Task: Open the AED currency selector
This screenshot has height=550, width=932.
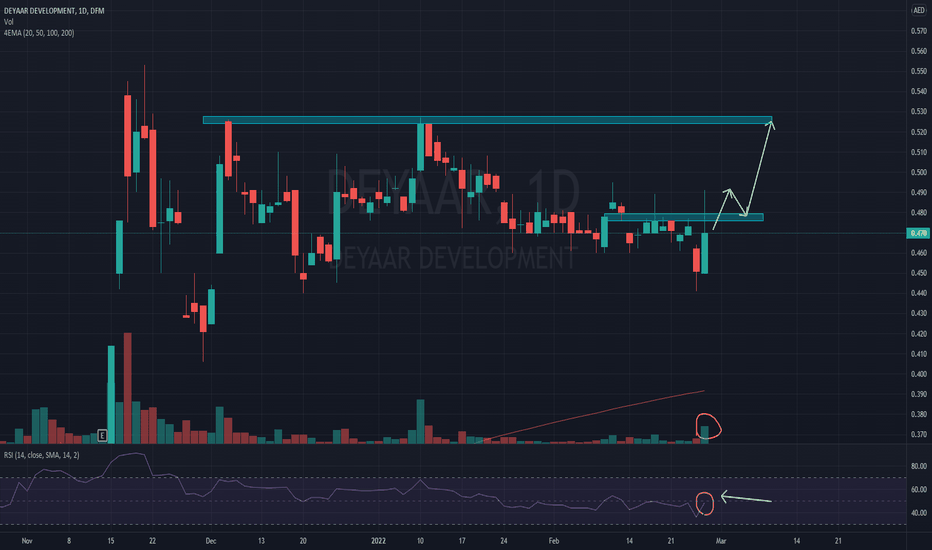Action: [x=919, y=10]
